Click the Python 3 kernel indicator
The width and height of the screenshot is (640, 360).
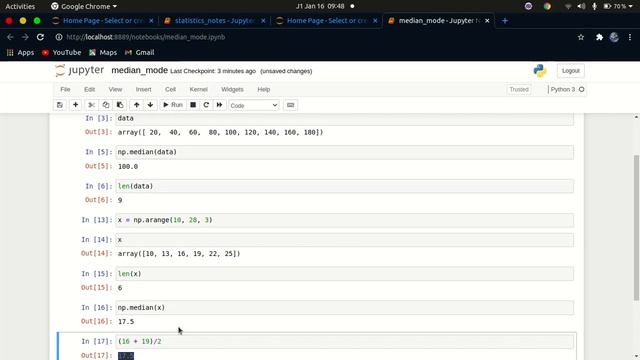coord(567,89)
